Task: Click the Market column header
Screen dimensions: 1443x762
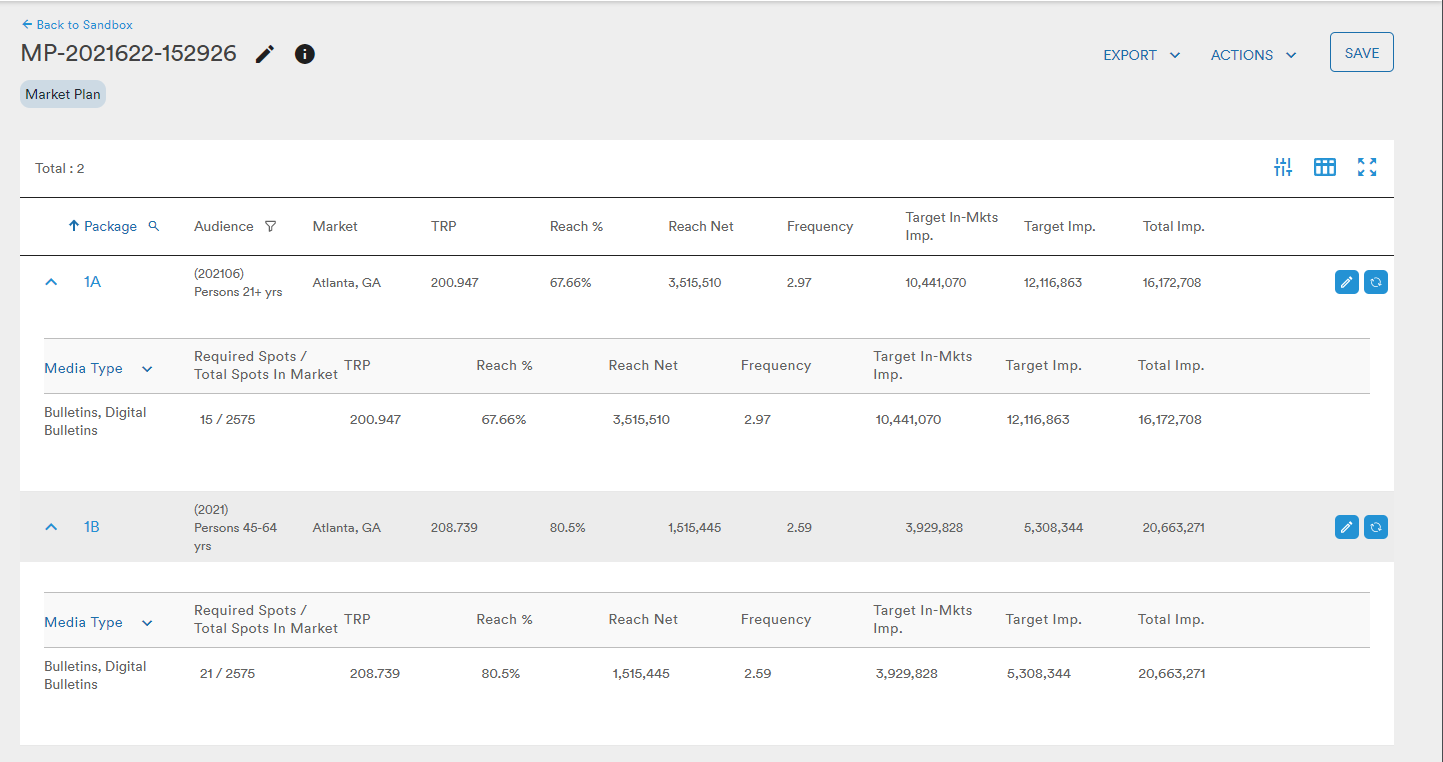Action: [x=335, y=226]
